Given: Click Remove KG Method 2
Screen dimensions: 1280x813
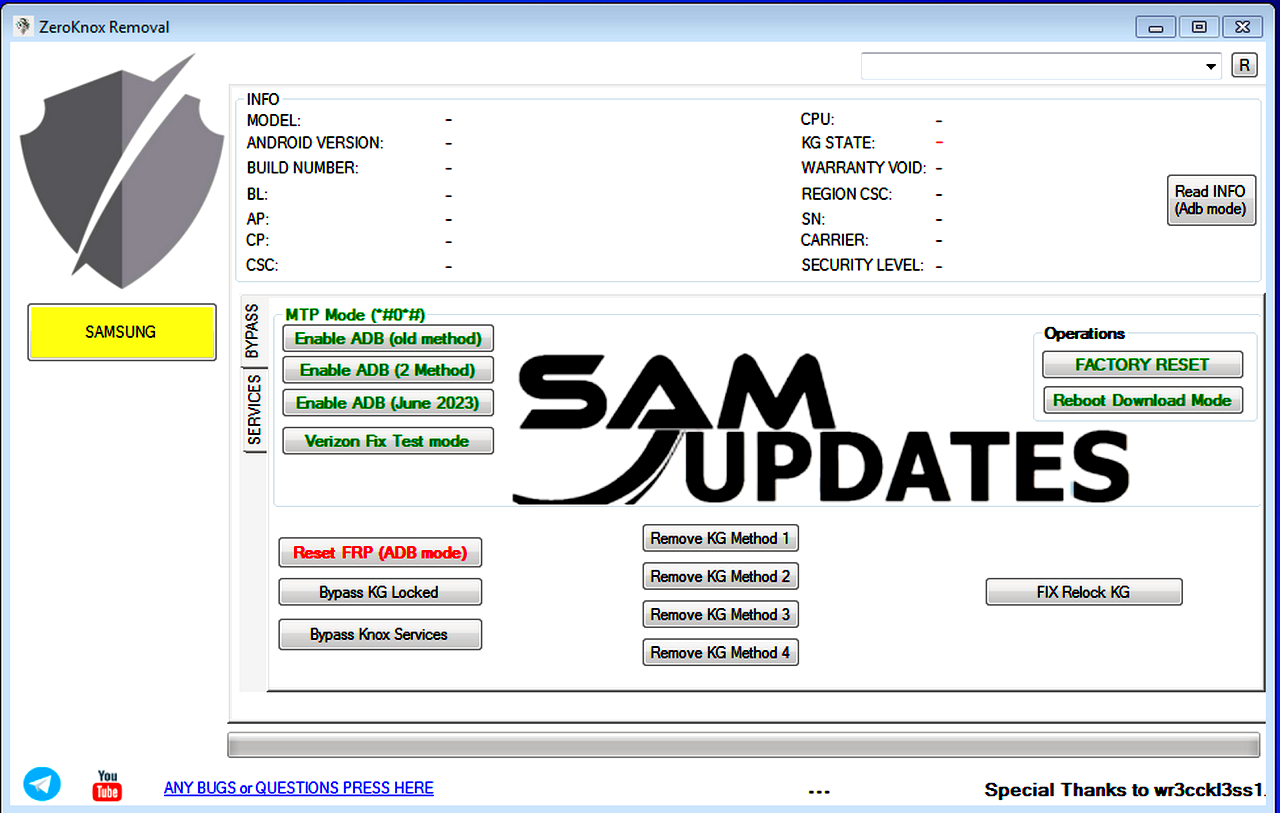Looking at the screenshot, I should [720, 576].
